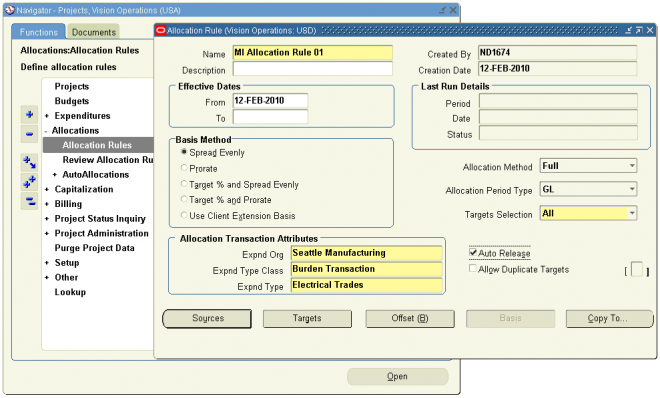Click the empty Description field

coord(313,69)
